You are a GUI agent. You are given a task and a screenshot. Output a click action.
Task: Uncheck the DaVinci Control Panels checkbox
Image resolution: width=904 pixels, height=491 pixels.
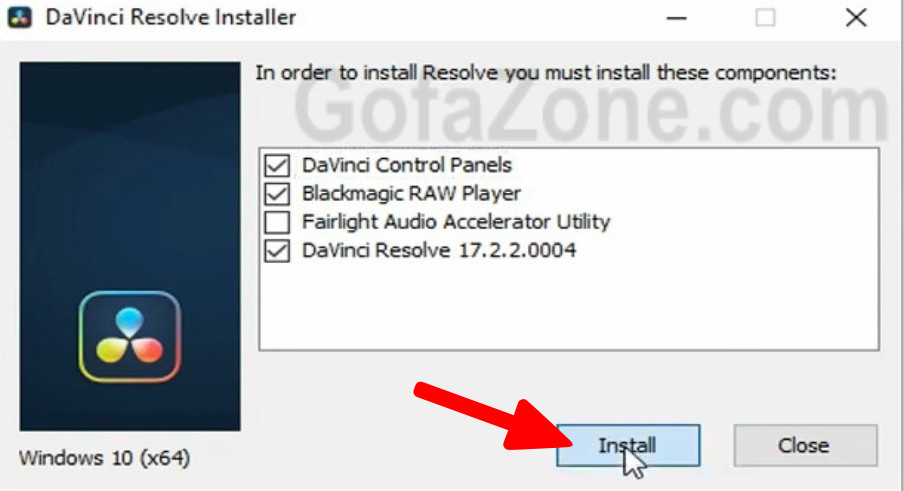[277, 165]
